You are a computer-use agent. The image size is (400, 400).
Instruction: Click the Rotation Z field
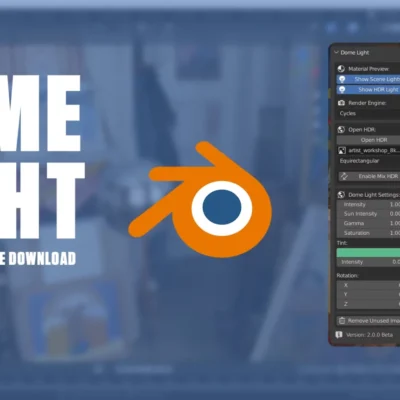368,304
